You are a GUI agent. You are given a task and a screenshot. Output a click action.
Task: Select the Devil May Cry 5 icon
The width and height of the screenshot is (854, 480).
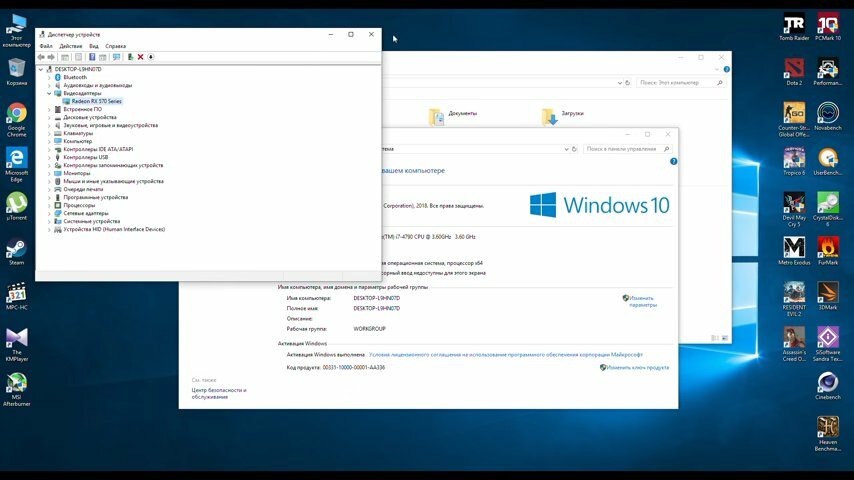click(x=794, y=210)
